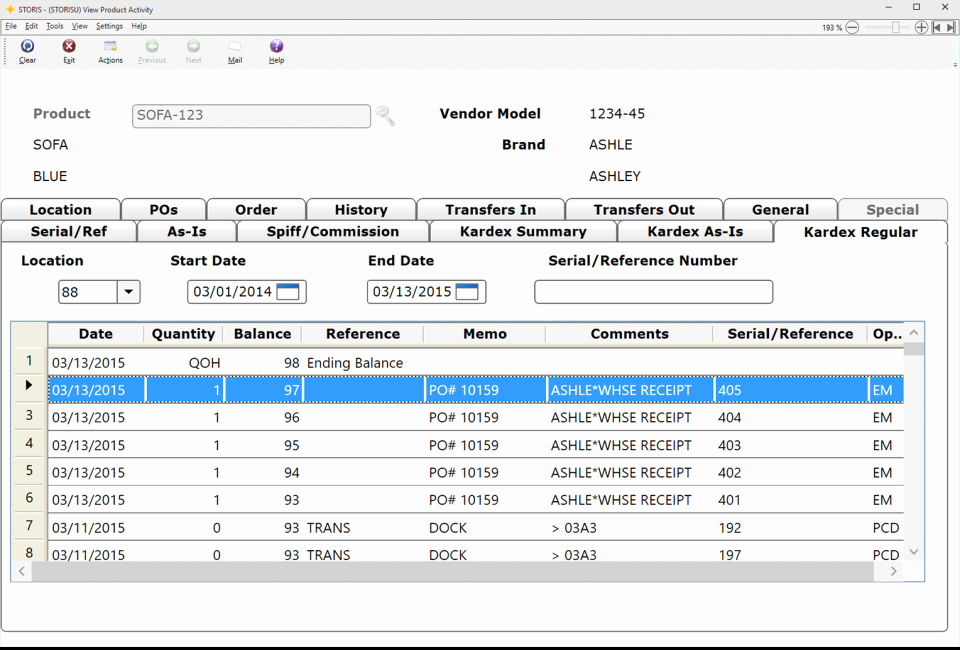Click the Date column header
Viewport: 960px width, 650px height.
click(96, 334)
